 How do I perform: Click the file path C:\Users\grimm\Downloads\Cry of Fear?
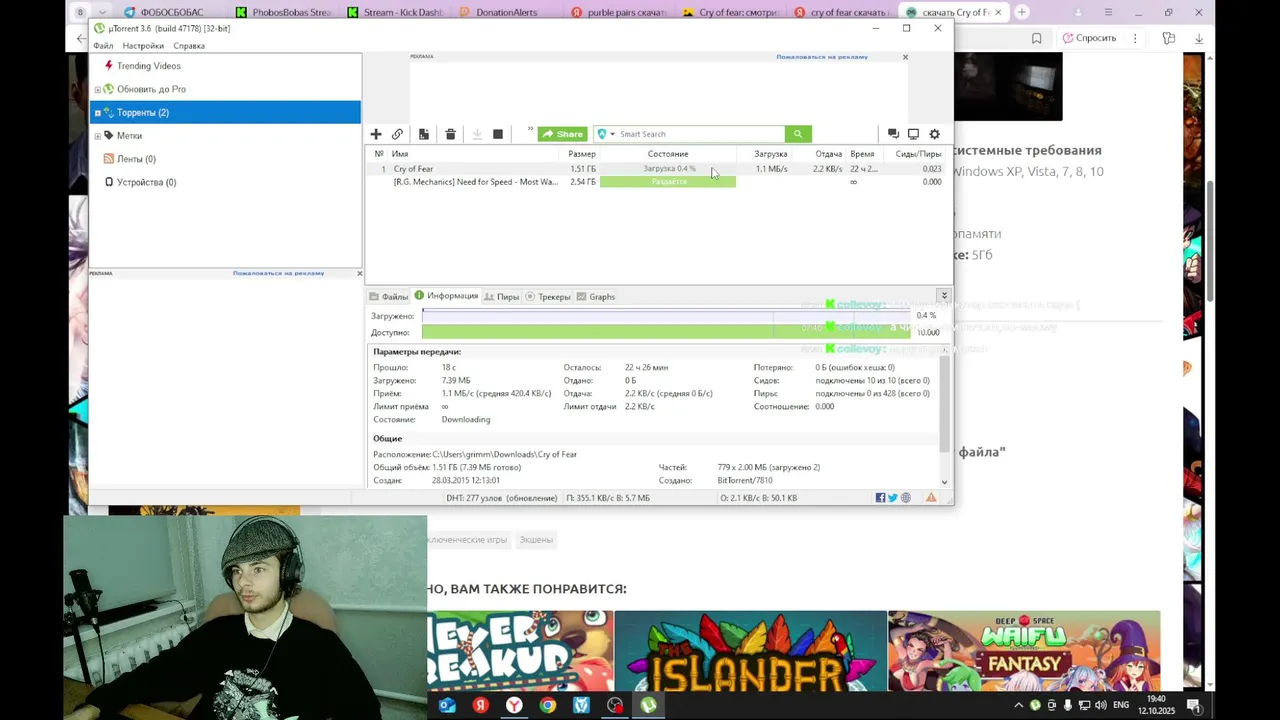505,455
